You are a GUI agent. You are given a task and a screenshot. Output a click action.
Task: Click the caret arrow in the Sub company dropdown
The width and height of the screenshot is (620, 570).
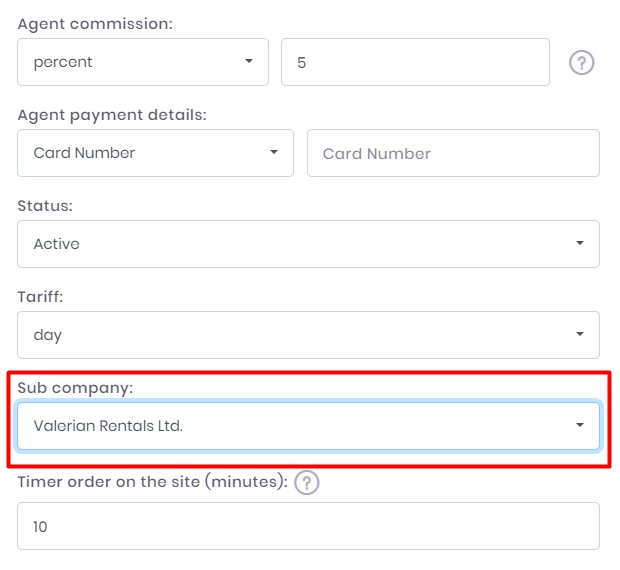580,426
